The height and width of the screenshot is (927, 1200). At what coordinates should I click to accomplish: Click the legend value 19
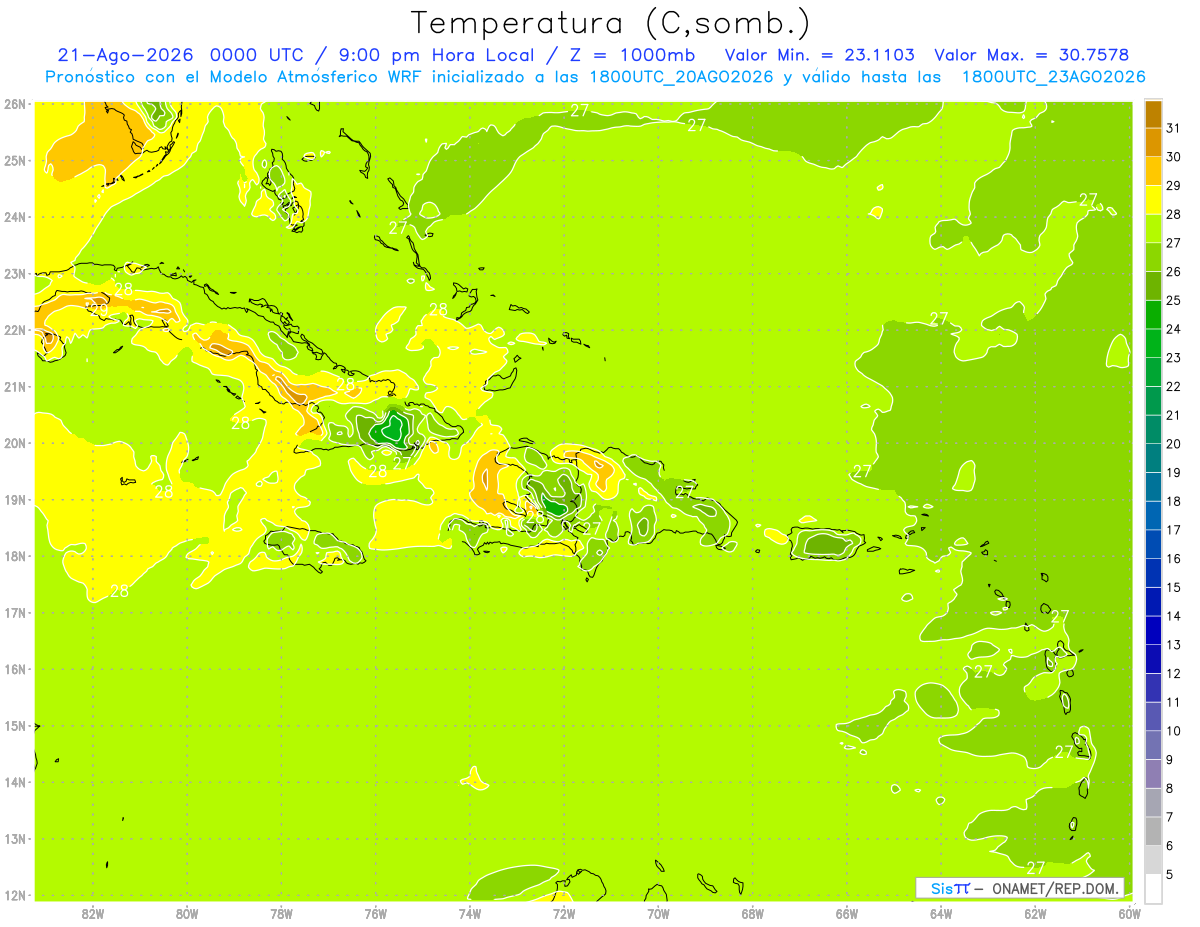1173,473
